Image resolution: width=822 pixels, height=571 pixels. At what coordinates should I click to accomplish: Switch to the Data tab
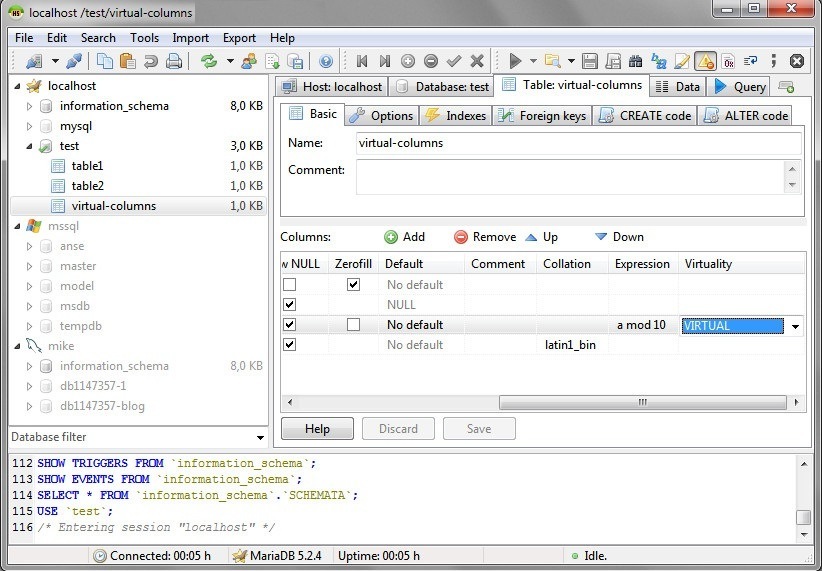coord(678,87)
